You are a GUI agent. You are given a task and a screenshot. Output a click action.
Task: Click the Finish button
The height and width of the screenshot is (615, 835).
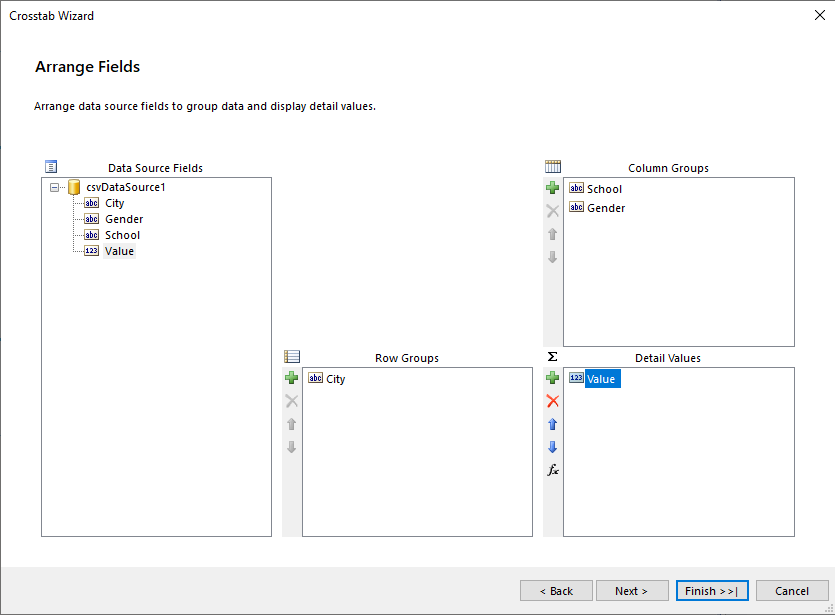pos(712,590)
